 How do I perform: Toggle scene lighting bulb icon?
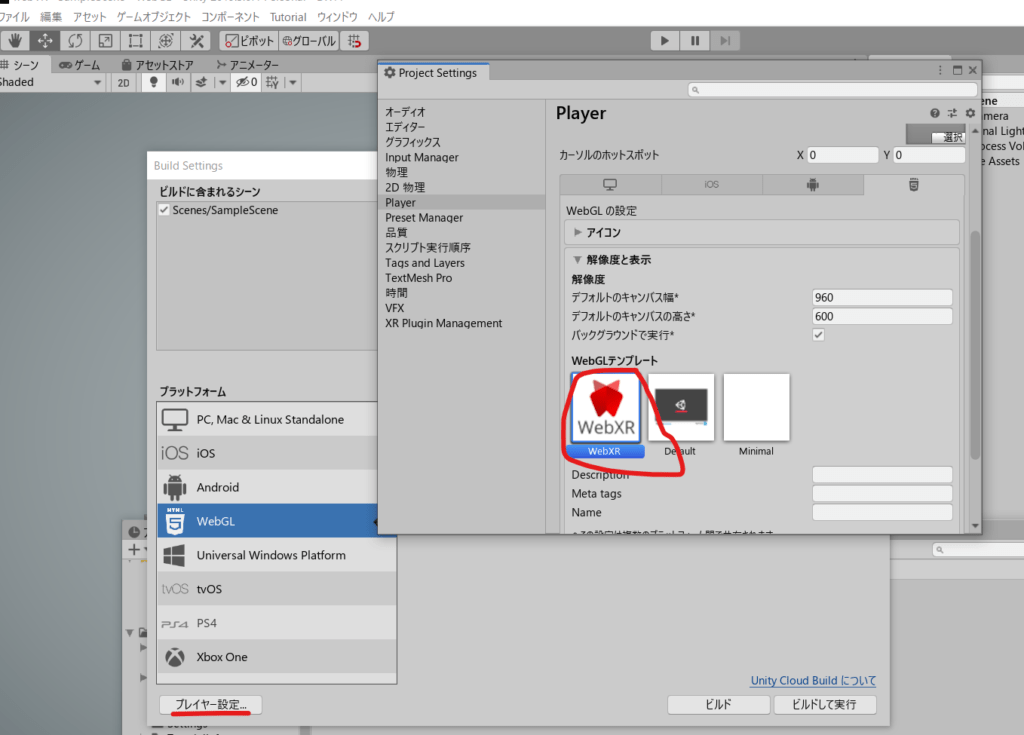tap(154, 83)
